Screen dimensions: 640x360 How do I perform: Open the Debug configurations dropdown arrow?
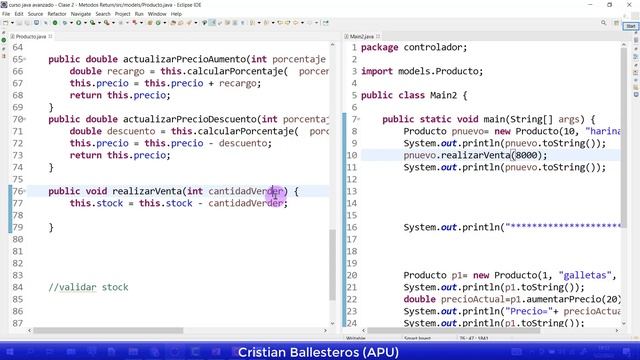[71, 23]
